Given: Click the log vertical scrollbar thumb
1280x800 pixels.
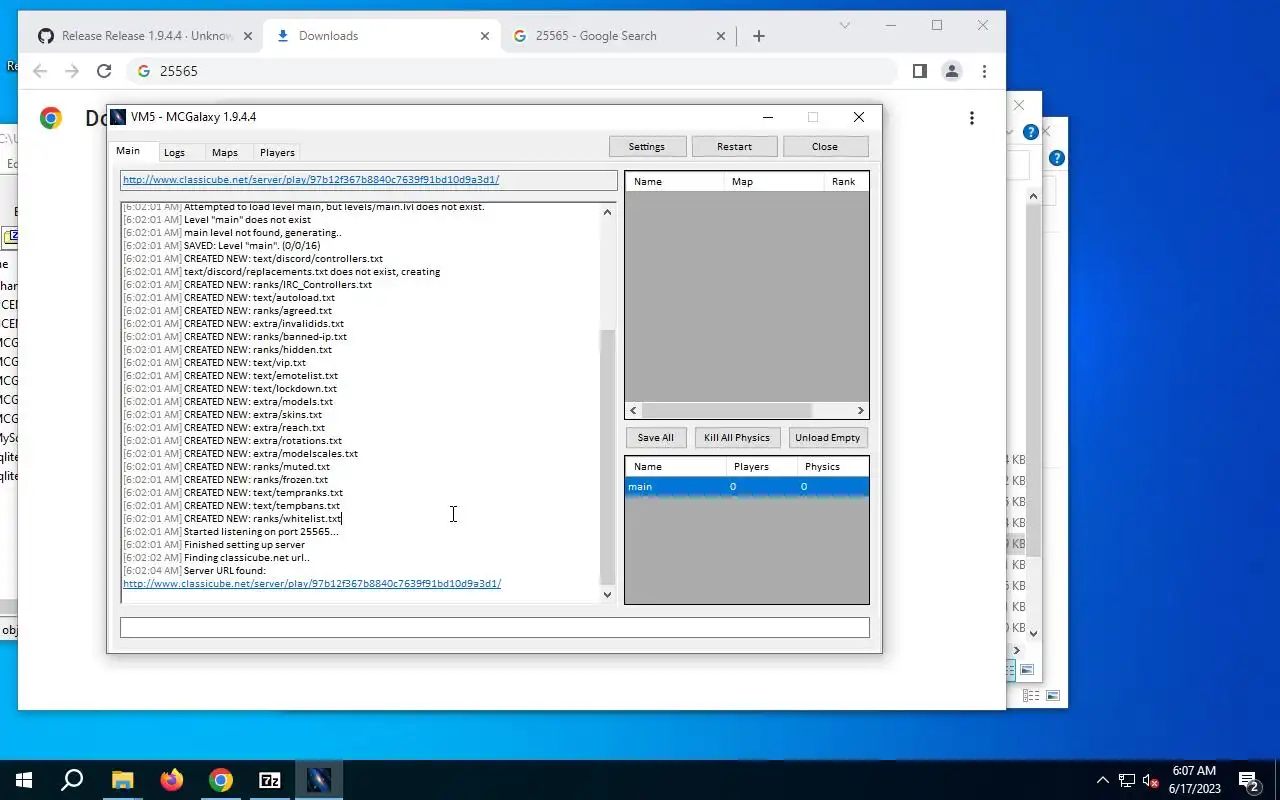Looking at the screenshot, I should click(607, 456).
